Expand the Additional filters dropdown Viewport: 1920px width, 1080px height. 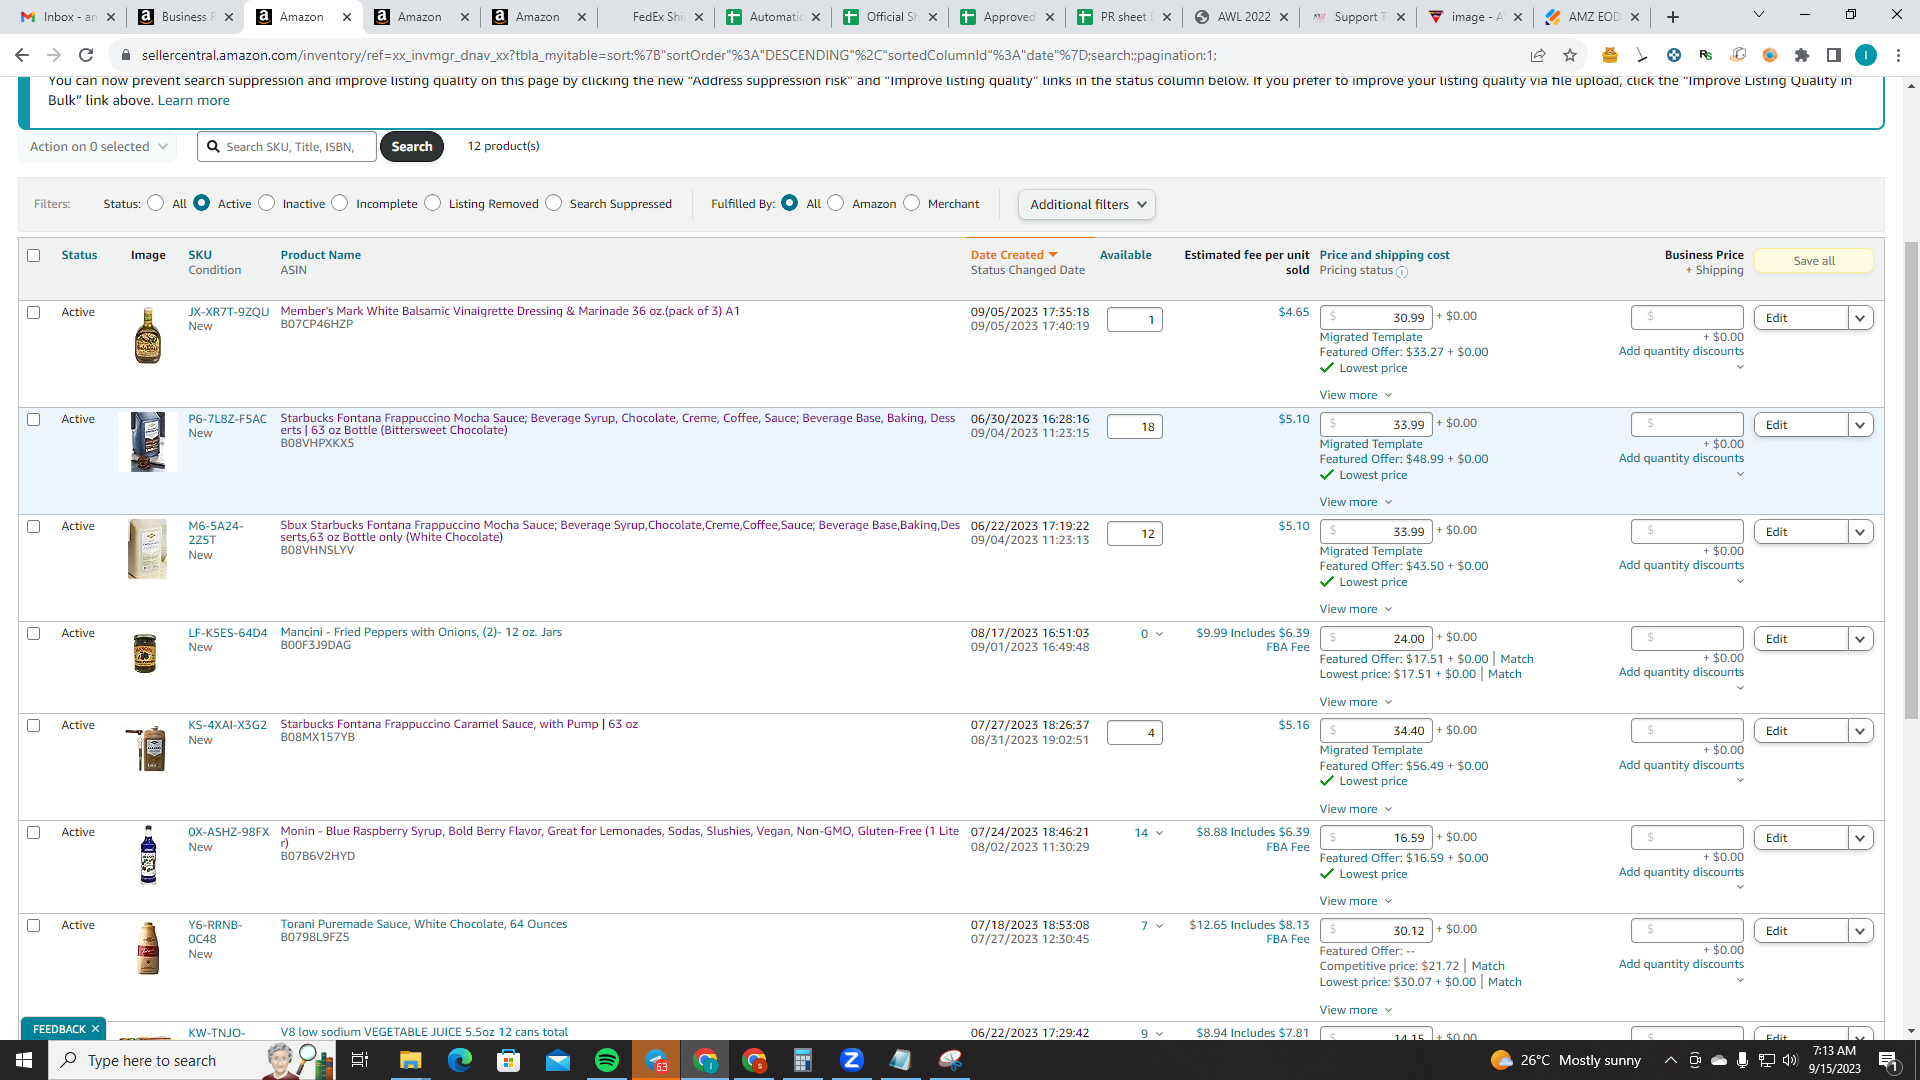(1087, 204)
